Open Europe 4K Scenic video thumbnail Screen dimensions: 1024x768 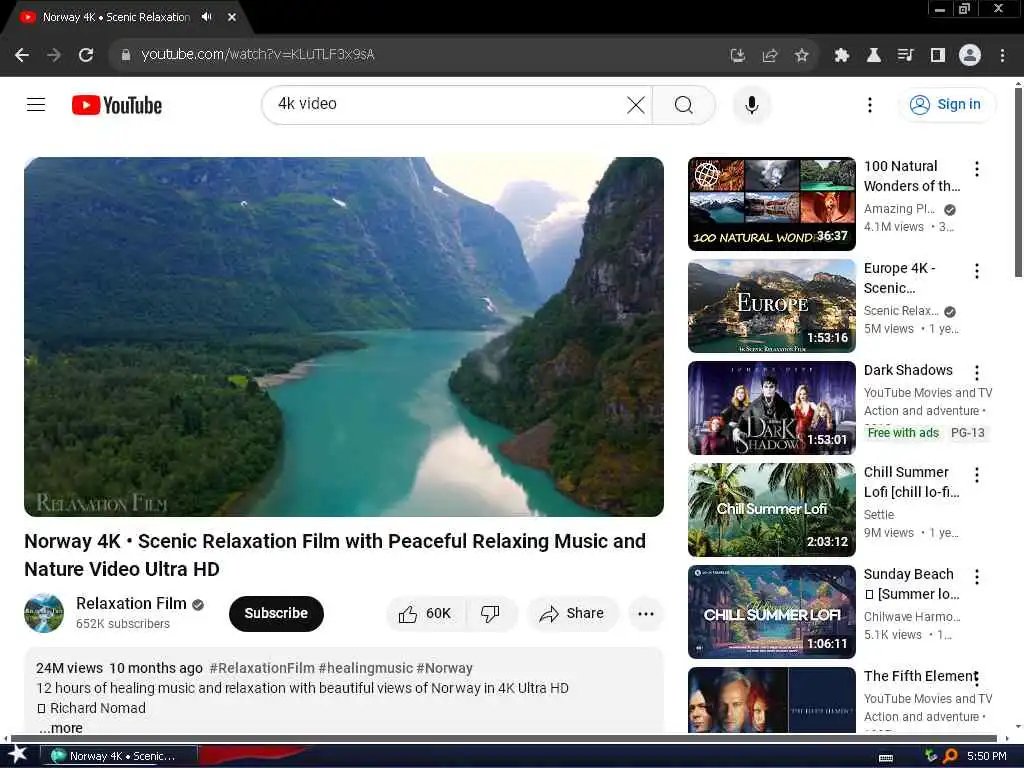pyautogui.click(x=771, y=306)
